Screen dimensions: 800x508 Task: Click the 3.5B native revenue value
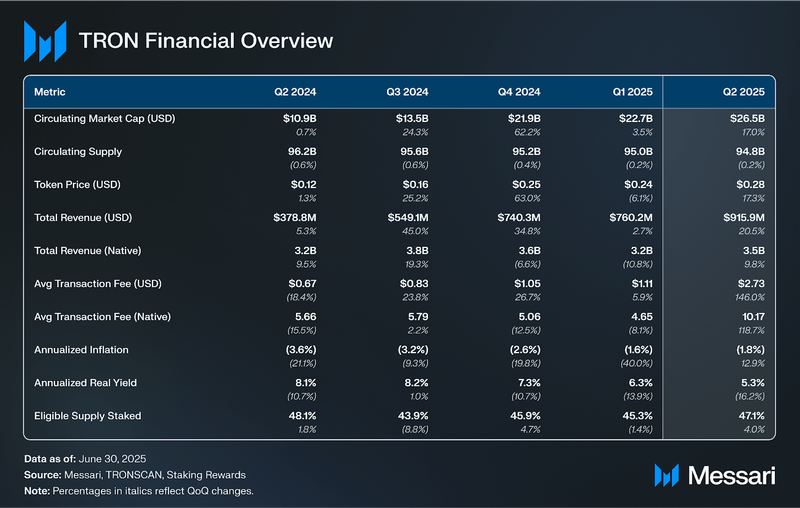click(x=754, y=250)
